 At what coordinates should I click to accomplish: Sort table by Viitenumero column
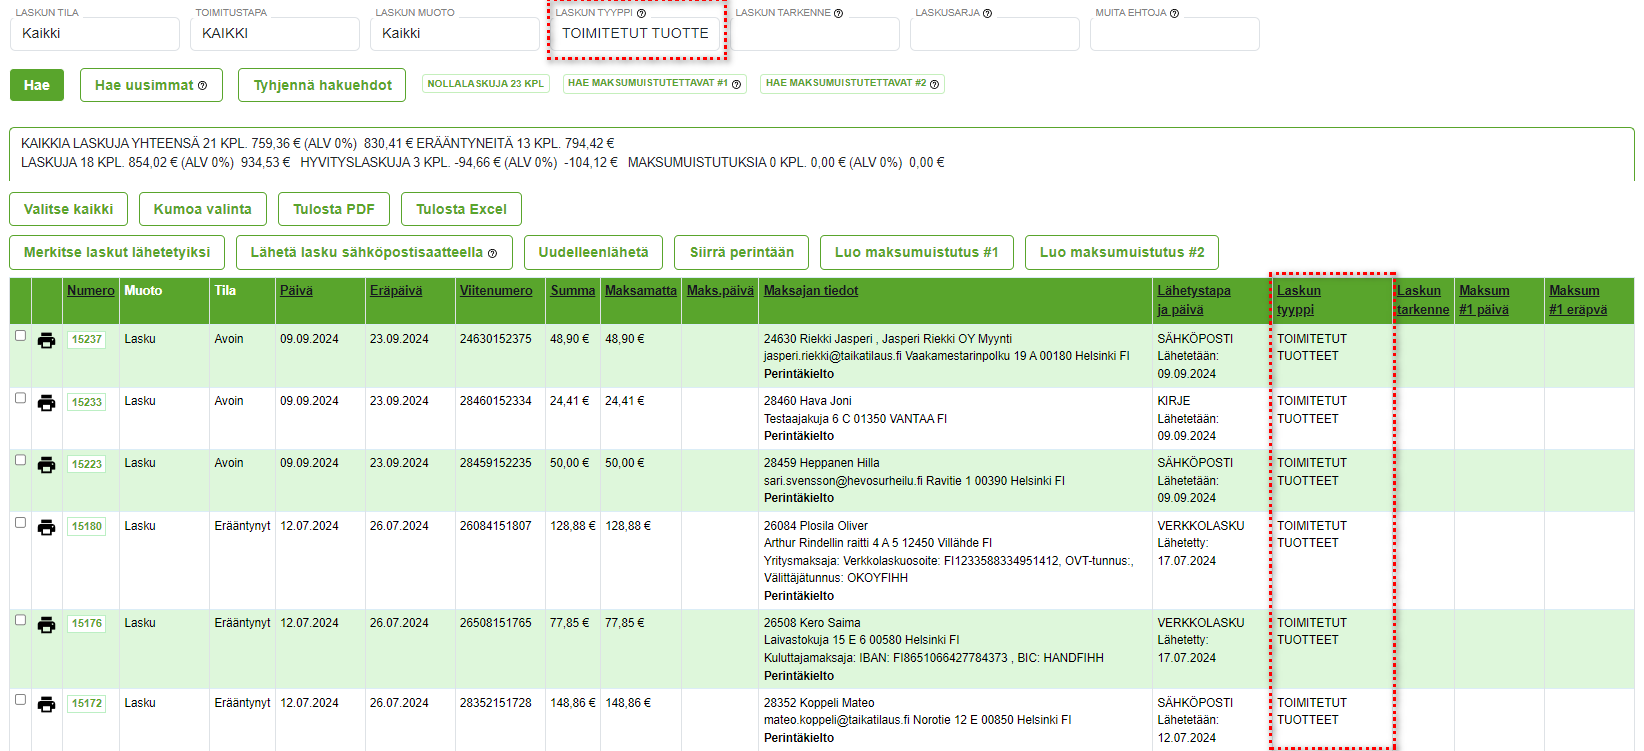click(x=496, y=291)
